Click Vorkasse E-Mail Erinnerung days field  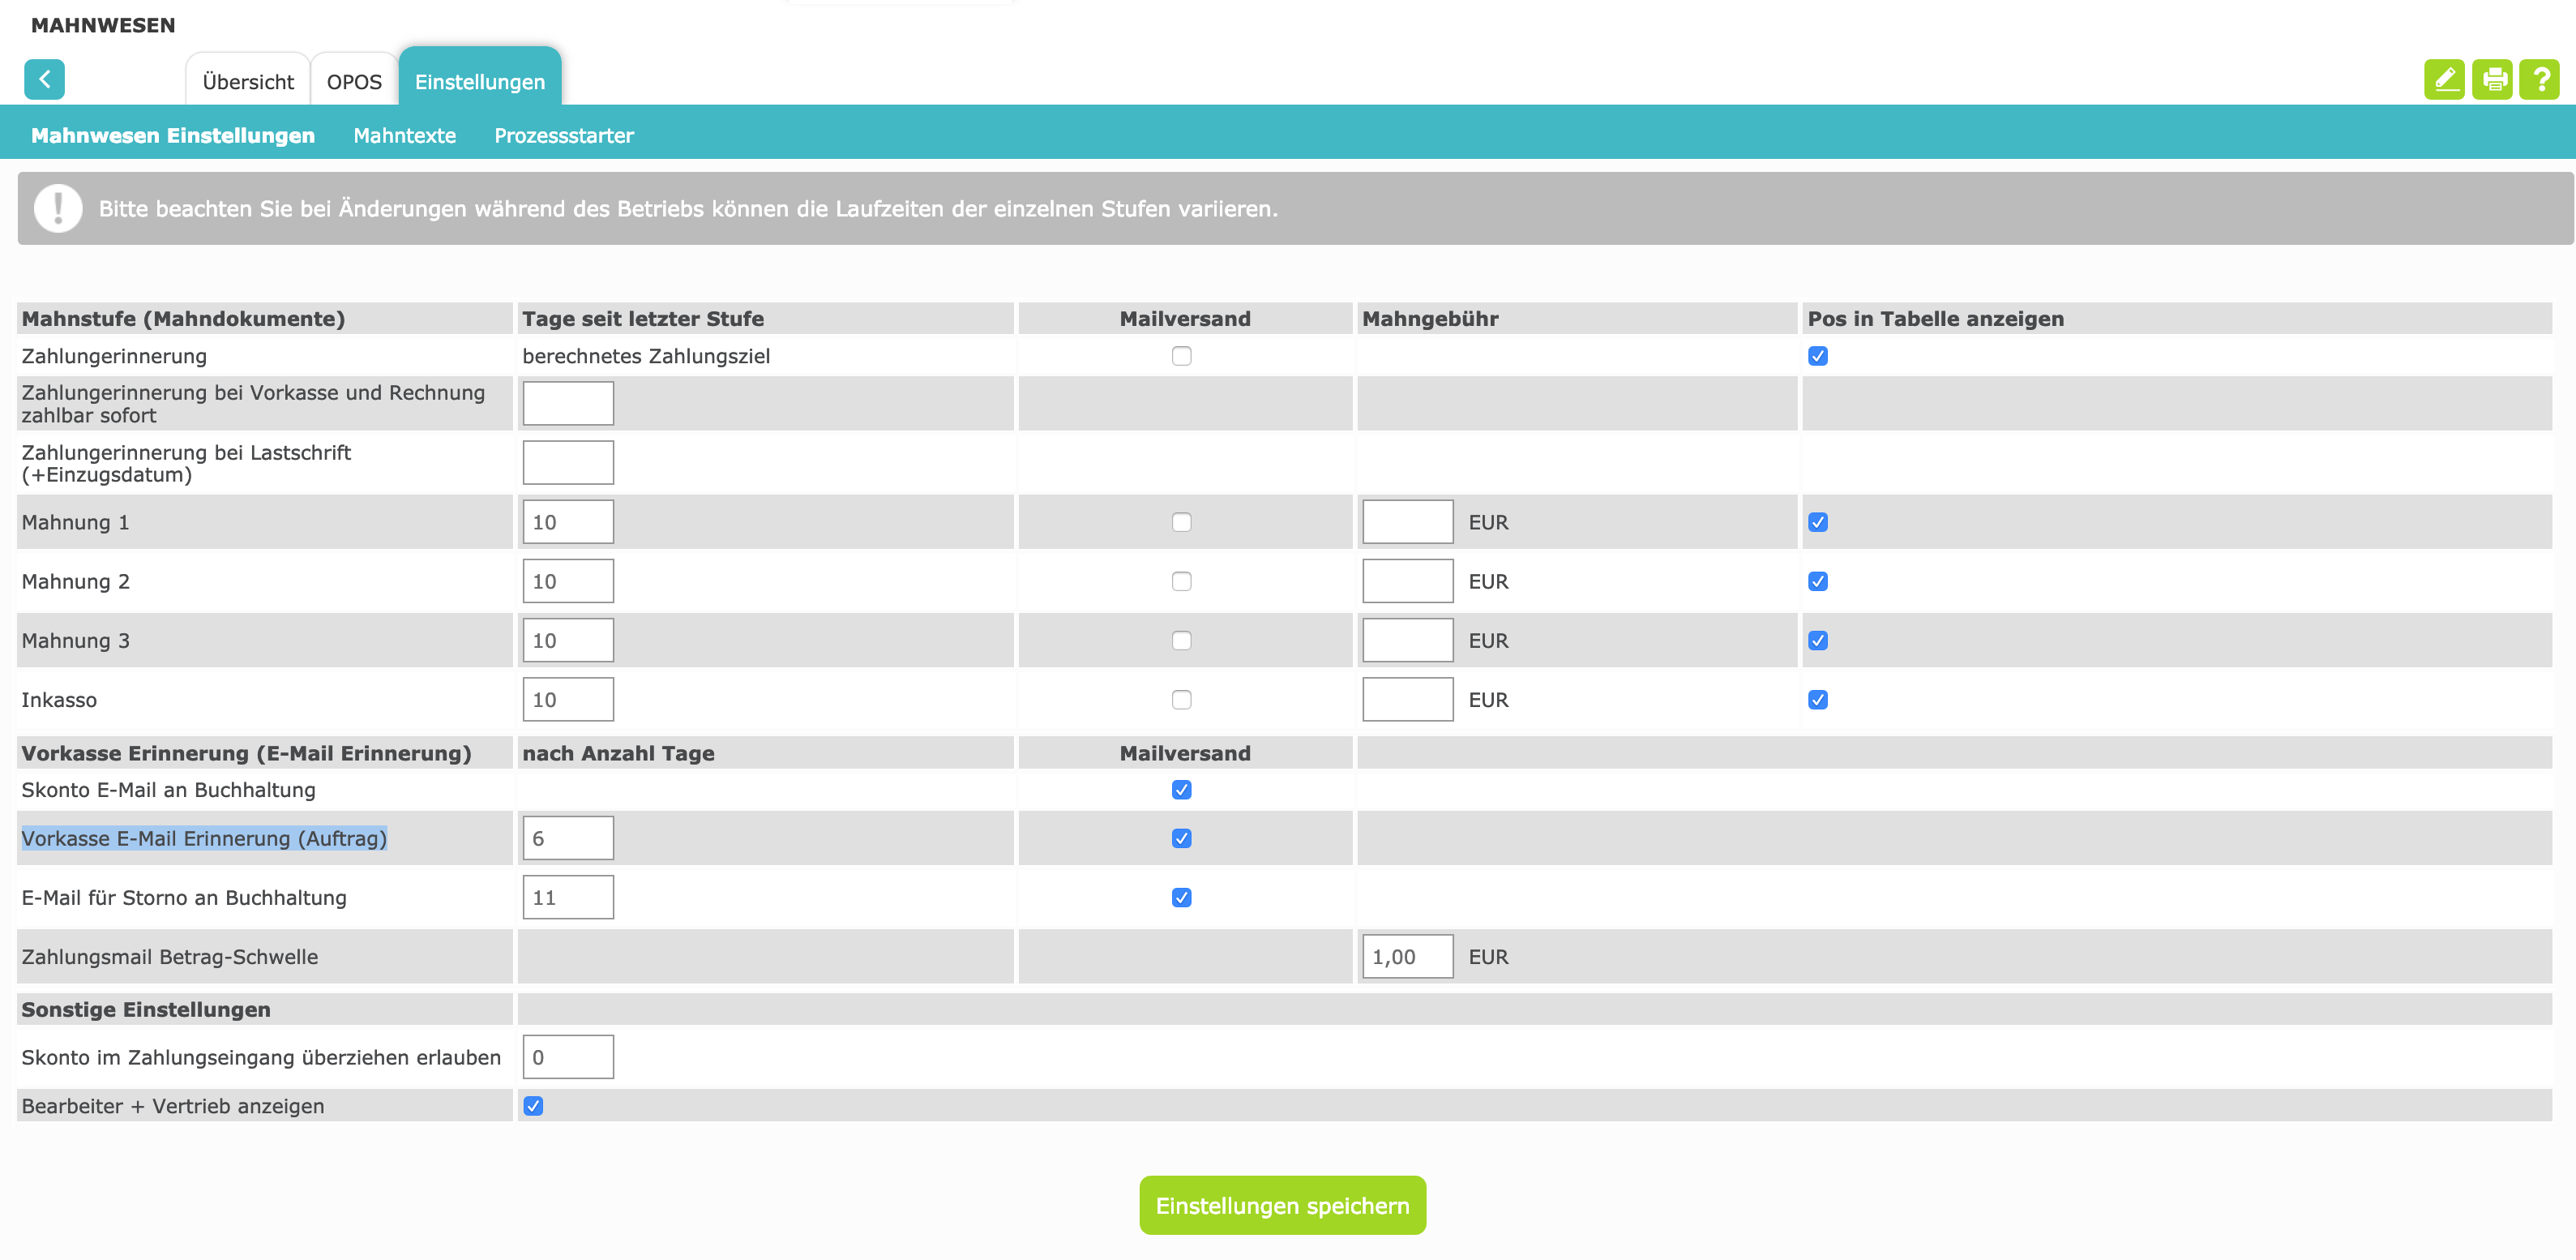(568, 838)
